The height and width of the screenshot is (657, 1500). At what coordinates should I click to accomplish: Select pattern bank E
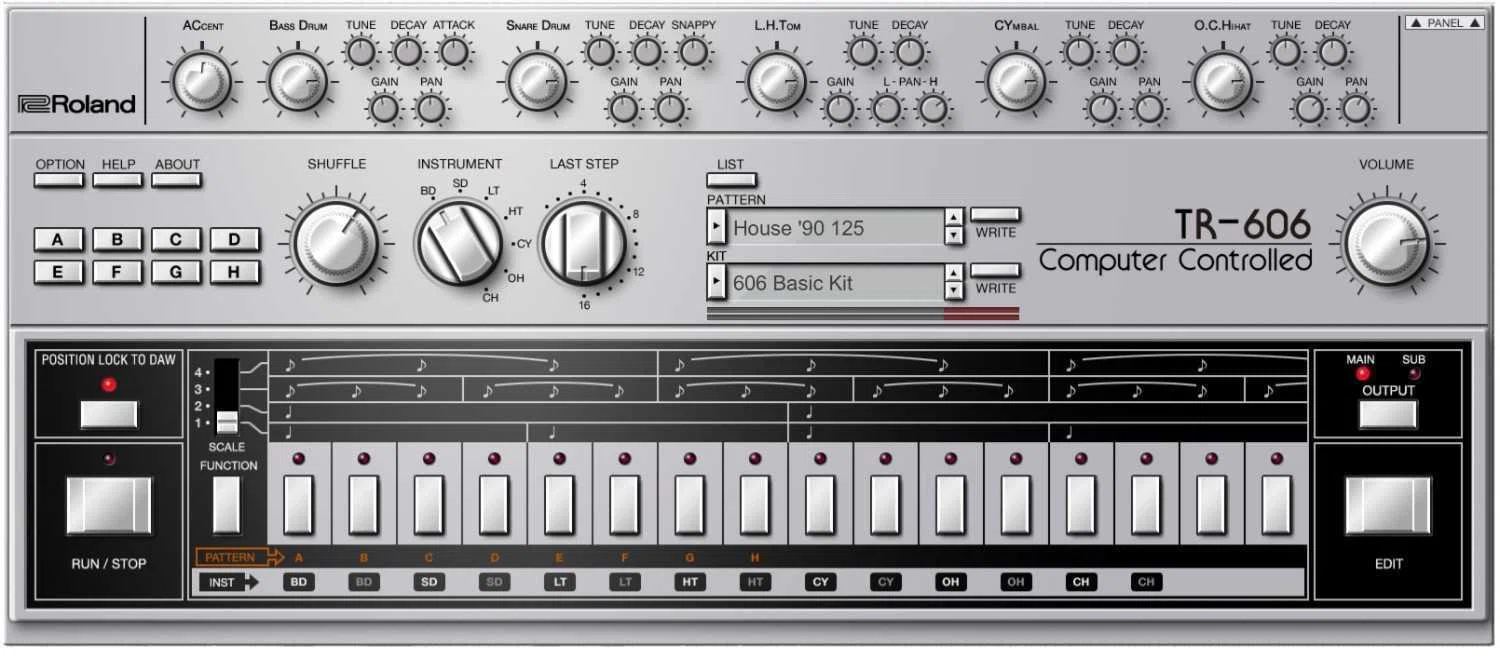coord(59,272)
